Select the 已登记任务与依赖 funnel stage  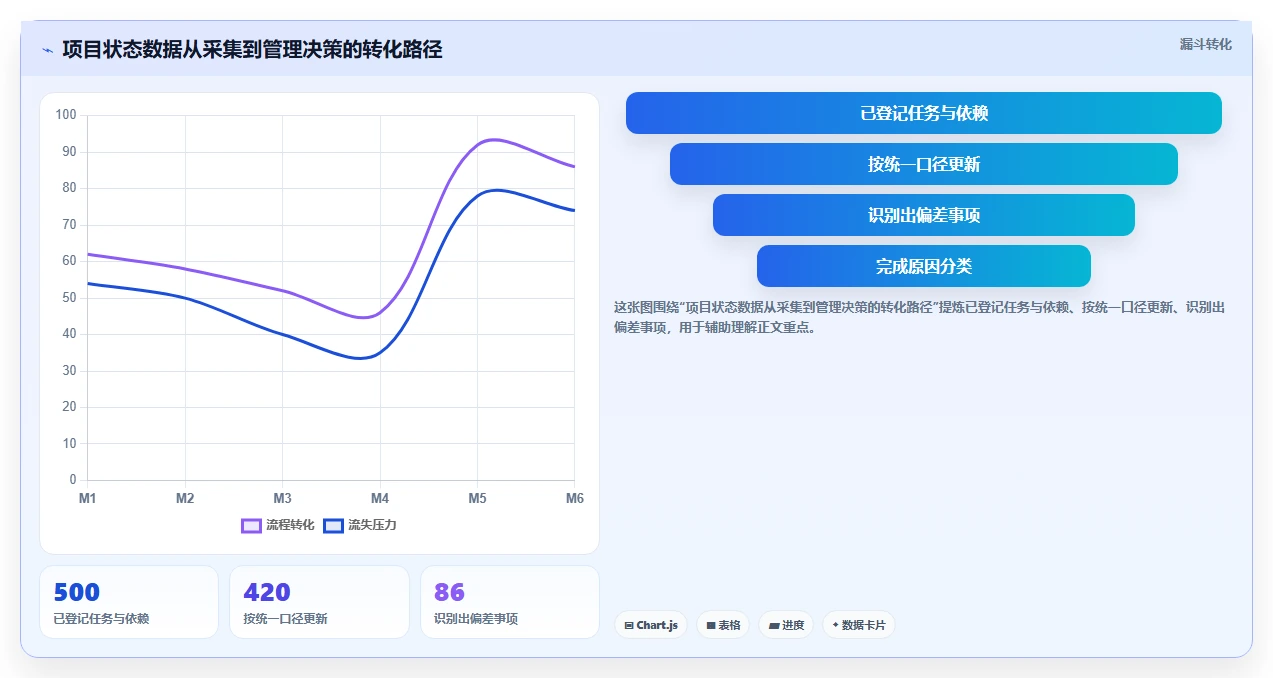point(924,113)
